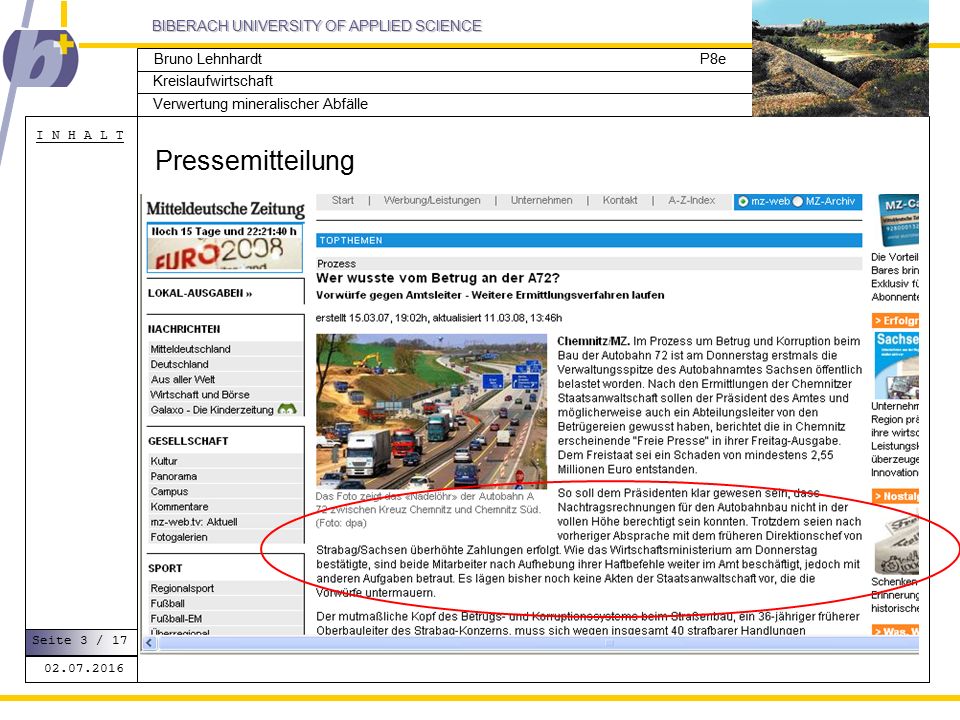Select the mz-web radio button
The height and width of the screenshot is (720, 960).
coord(743,201)
